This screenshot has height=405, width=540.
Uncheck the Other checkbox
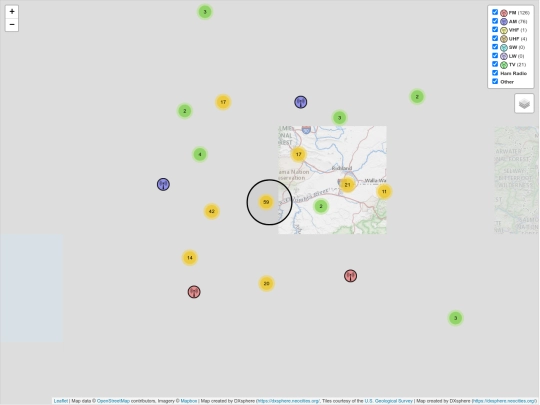coord(495,81)
